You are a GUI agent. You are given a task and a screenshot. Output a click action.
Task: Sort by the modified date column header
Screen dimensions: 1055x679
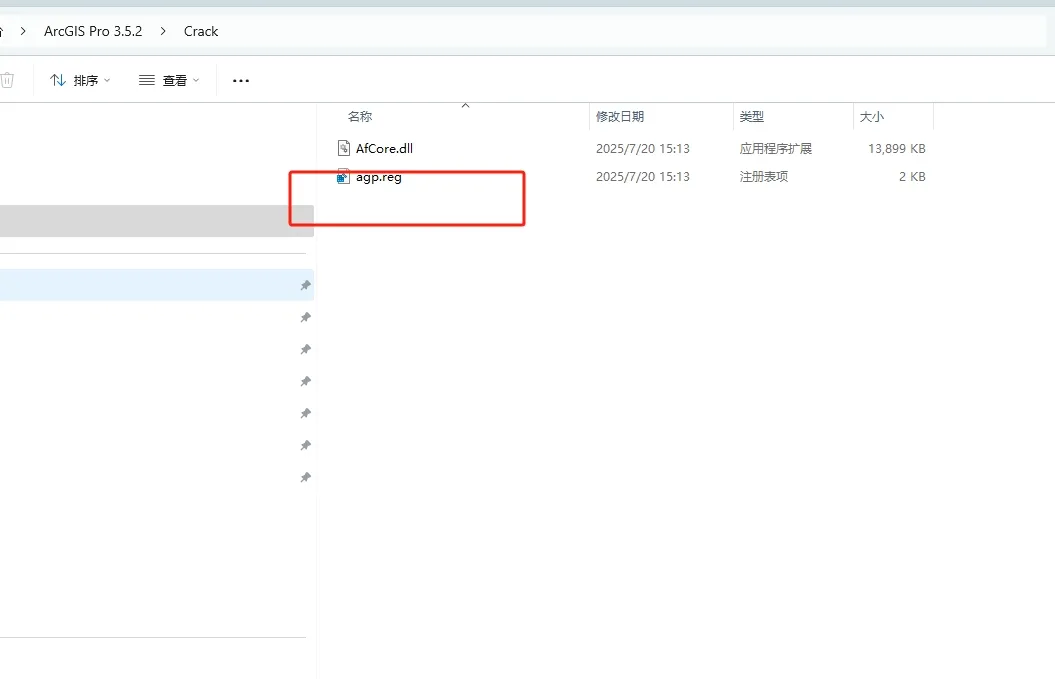pyautogui.click(x=620, y=116)
